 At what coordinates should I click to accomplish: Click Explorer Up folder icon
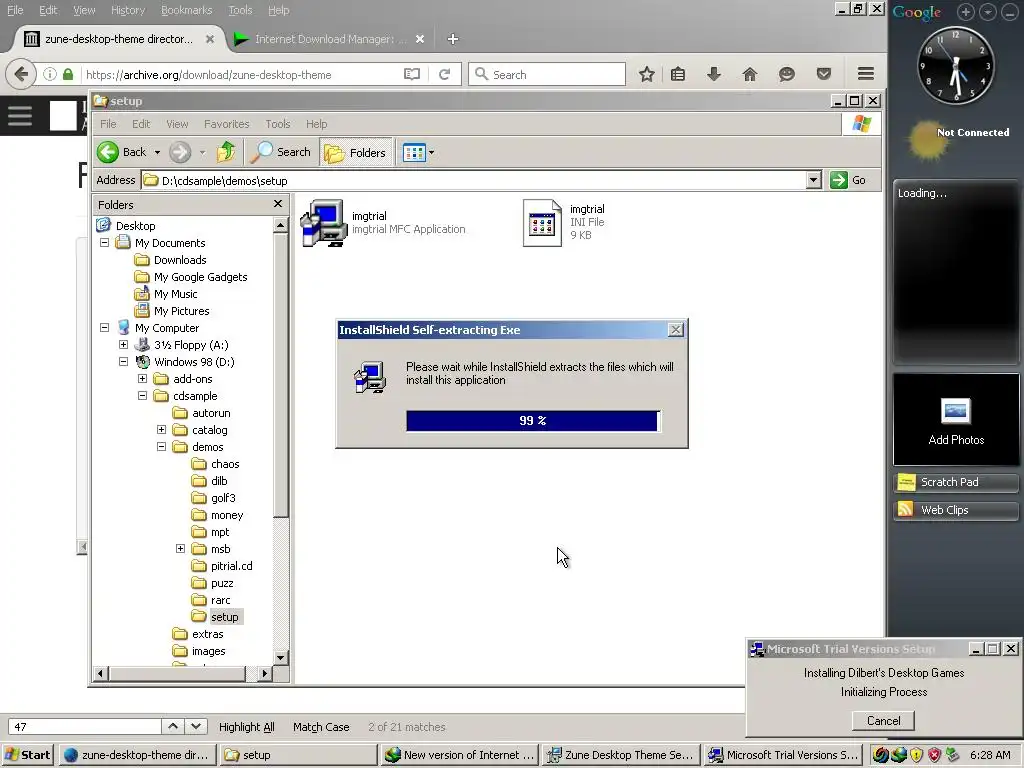tap(226, 152)
